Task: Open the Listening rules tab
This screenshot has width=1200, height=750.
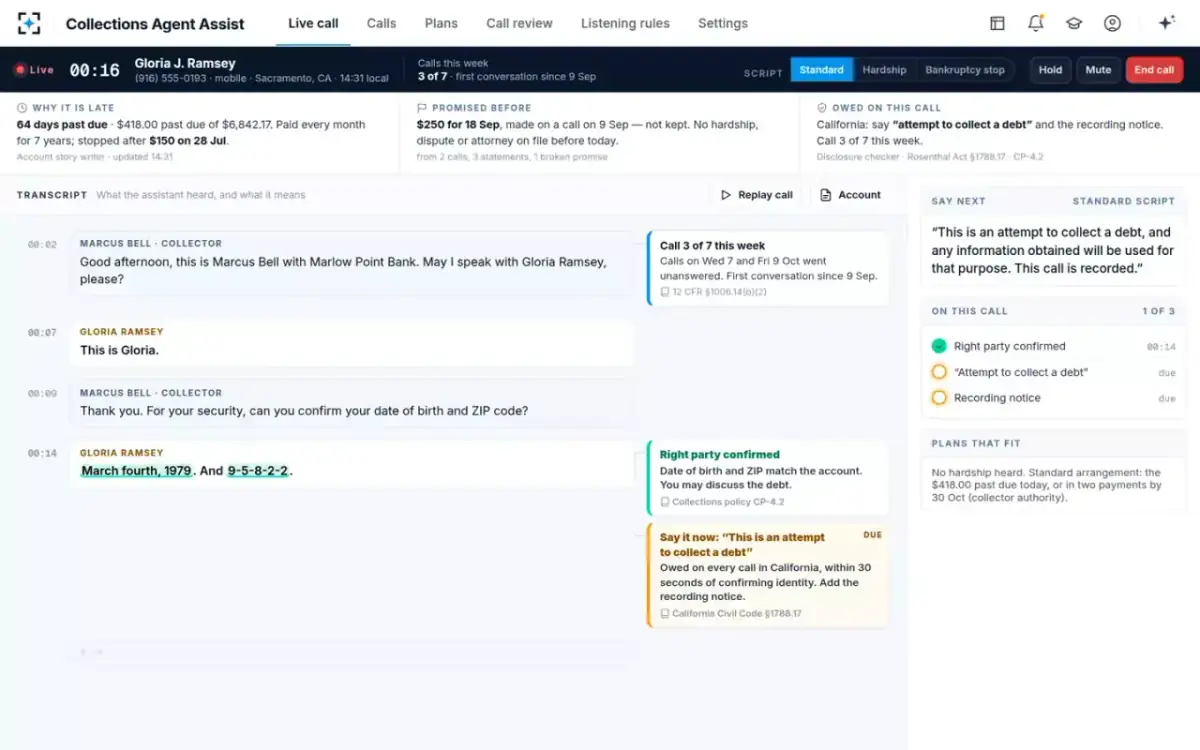Action: point(625,23)
